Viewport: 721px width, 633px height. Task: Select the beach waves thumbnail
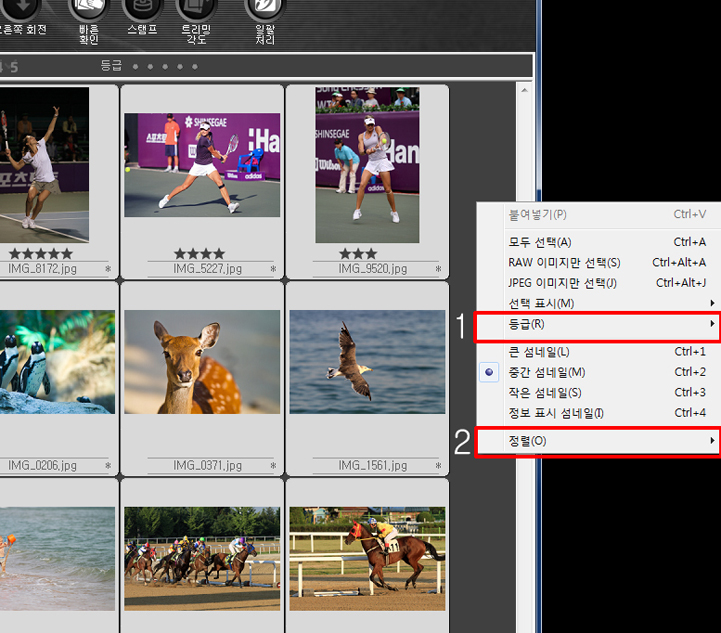pos(57,559)
